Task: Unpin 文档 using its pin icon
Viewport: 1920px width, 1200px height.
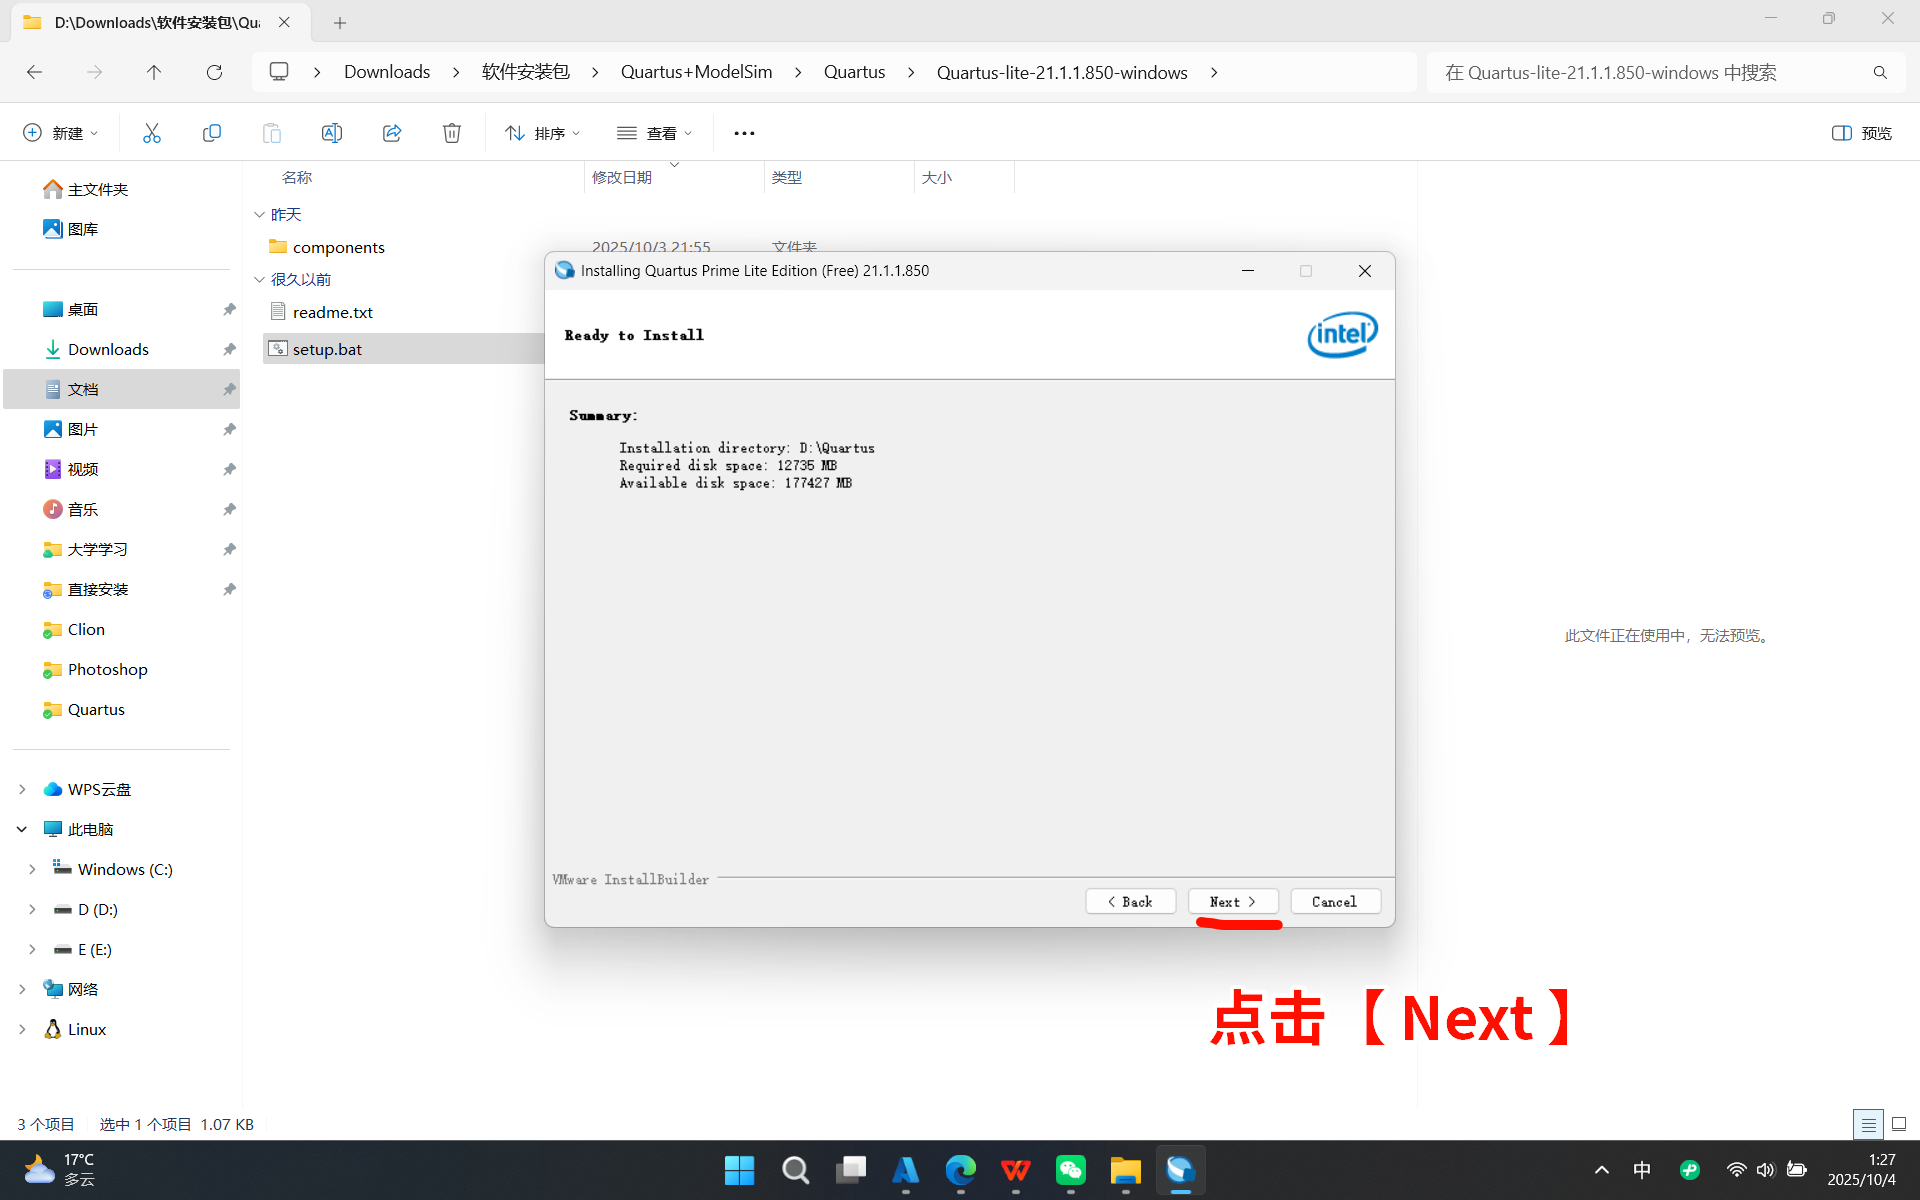Action: [229, 389]
